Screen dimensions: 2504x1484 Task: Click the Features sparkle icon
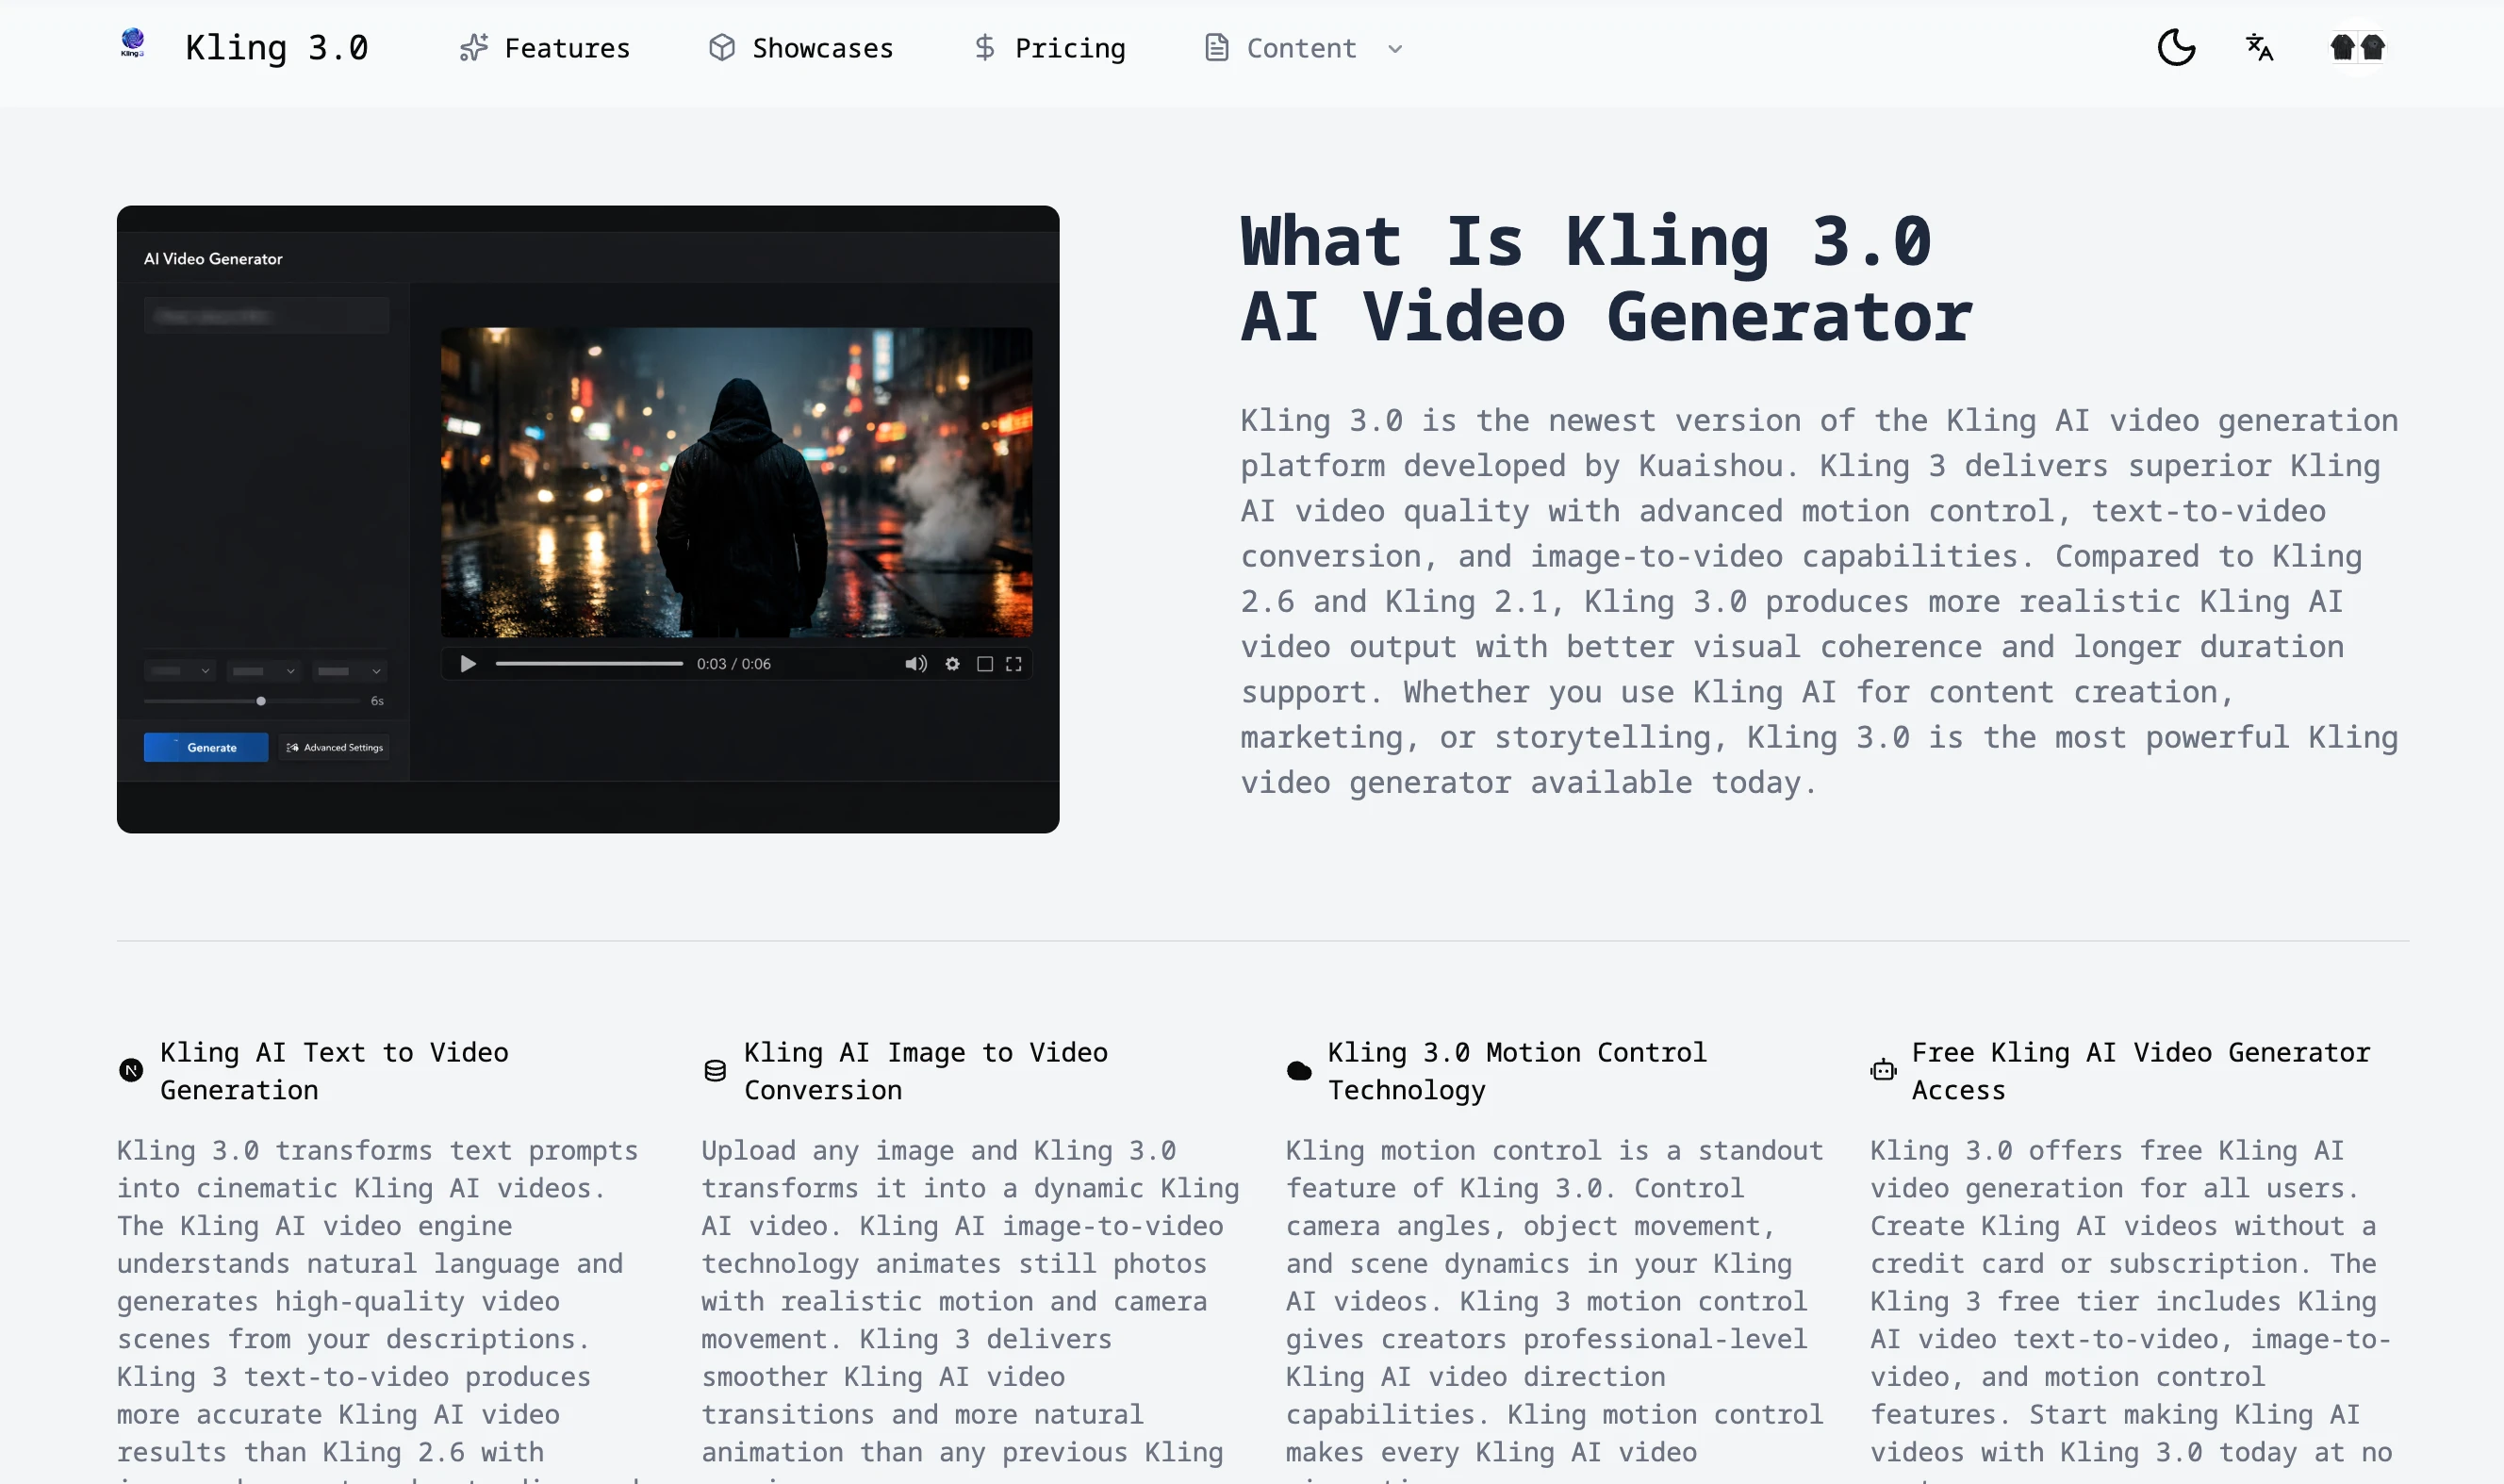pos(473,48)
